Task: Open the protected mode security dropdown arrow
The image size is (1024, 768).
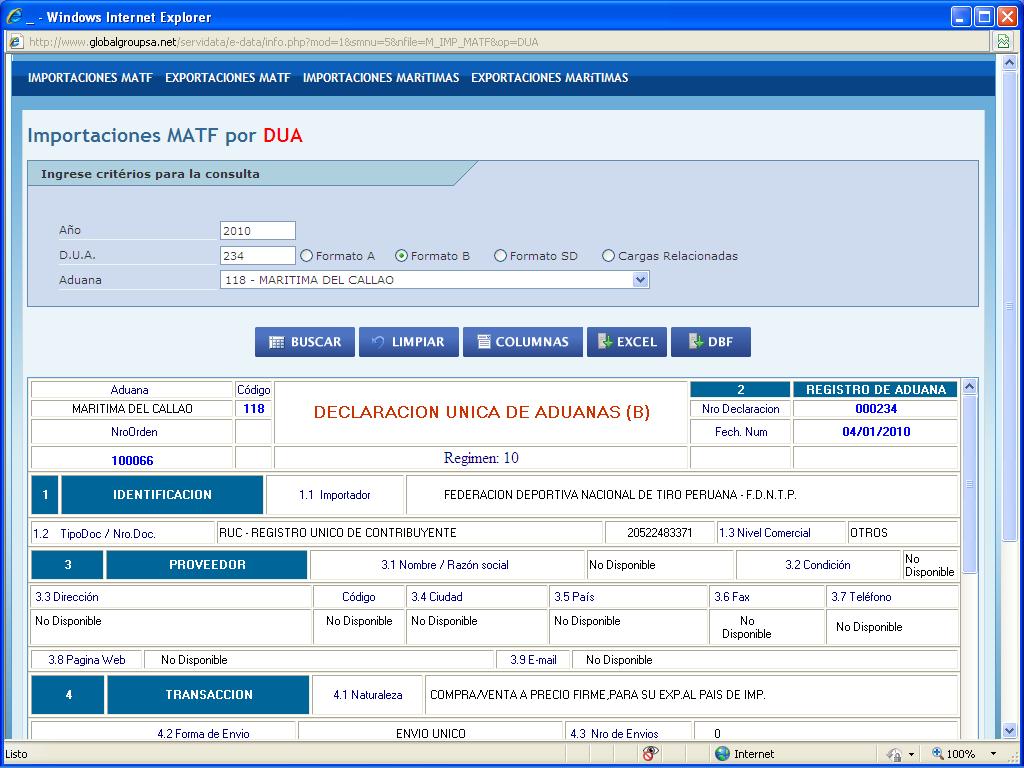Action: pyautogui.click(x=910, y=754)
